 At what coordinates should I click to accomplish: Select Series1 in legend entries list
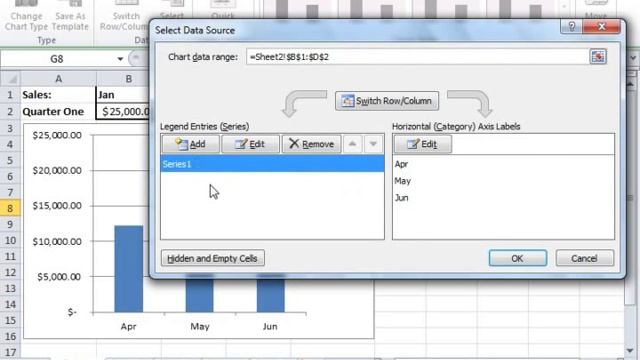click(272, 164)
